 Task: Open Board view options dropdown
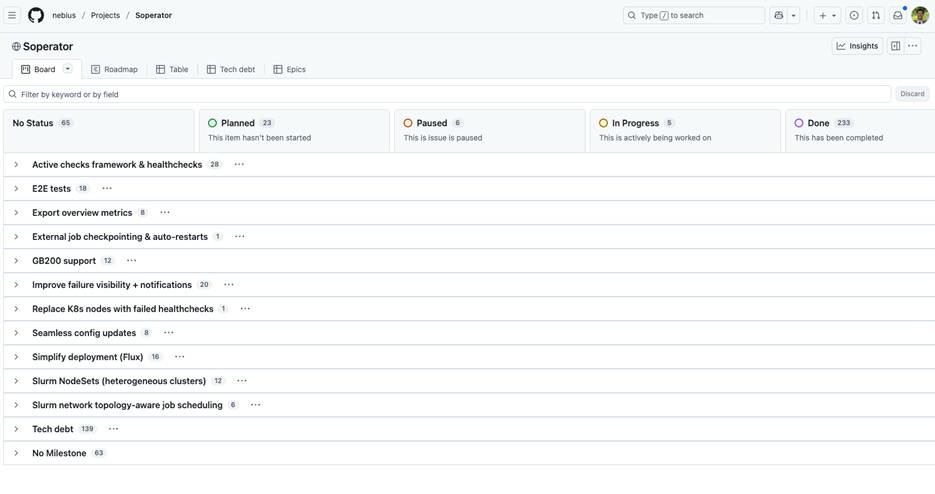(x=68, y=69)
